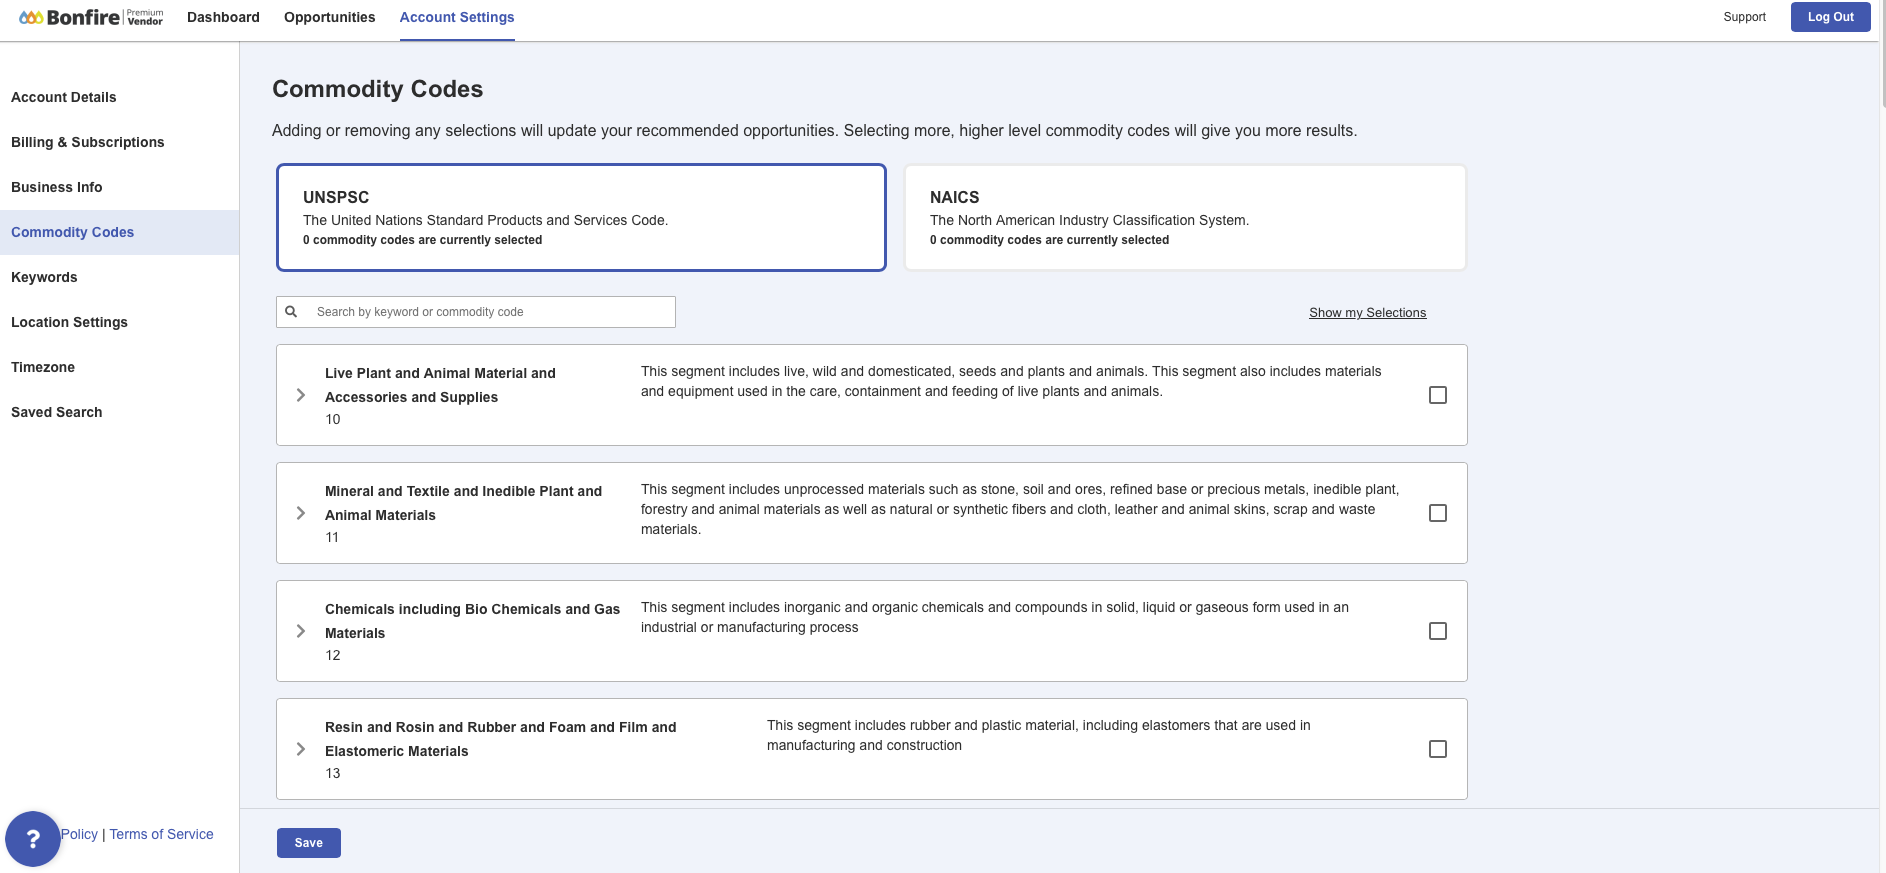Open the help question mark bubble
Viewport: 1886px width, 873px height.
click(33, 838)
